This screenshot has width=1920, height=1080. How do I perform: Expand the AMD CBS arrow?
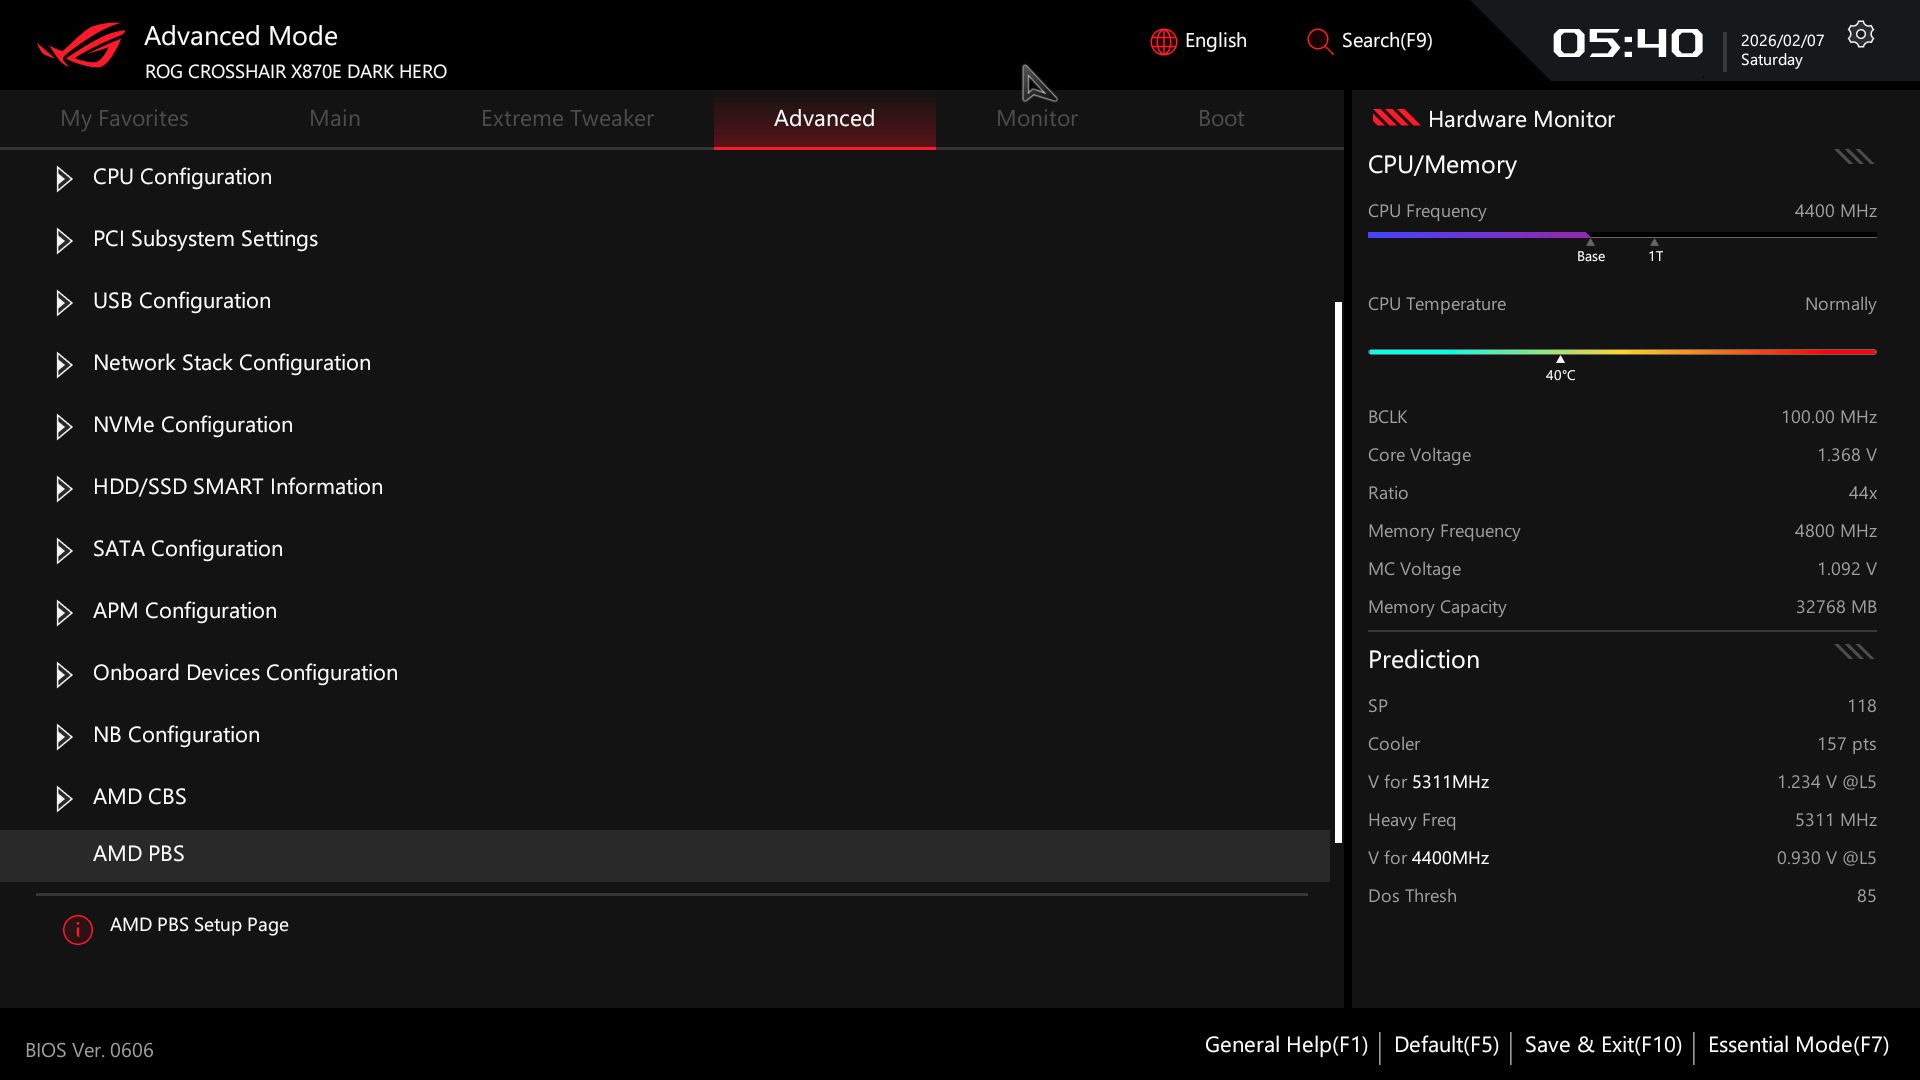tap(64, 799)
